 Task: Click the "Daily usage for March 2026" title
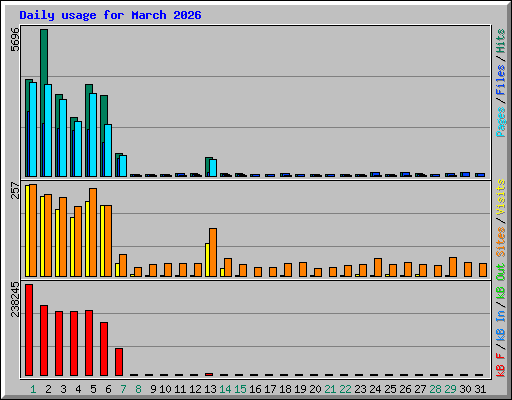pos(110,16)
